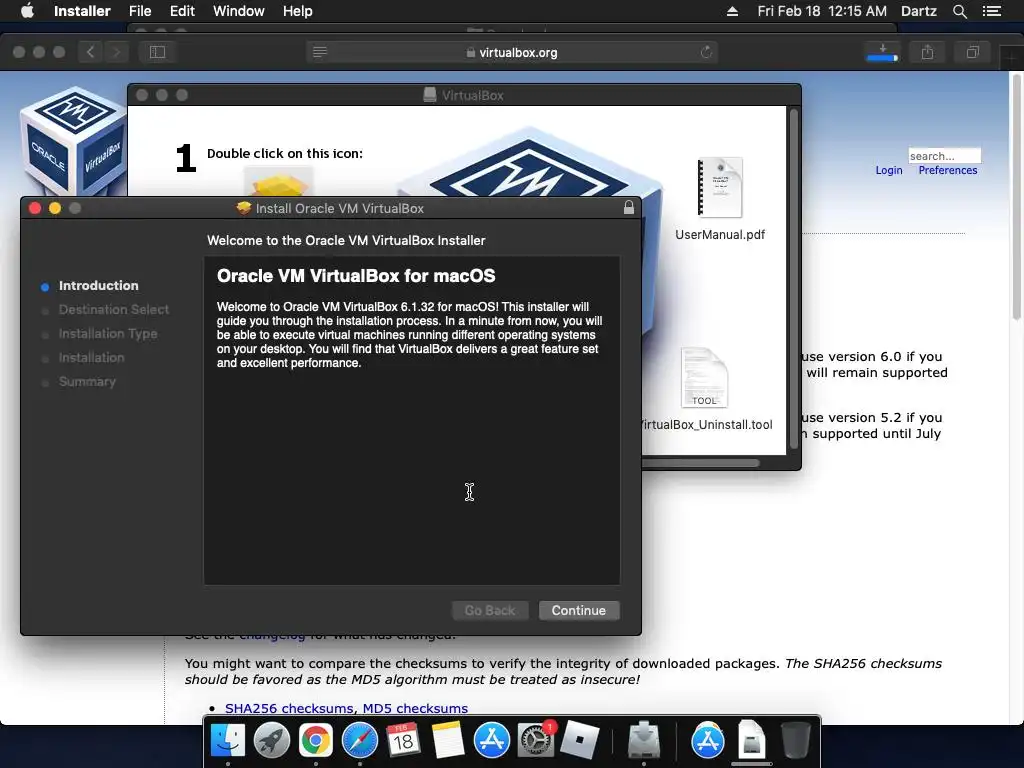Open the Downloads stack in Dock
The image size is (1024, 768).
752,741
